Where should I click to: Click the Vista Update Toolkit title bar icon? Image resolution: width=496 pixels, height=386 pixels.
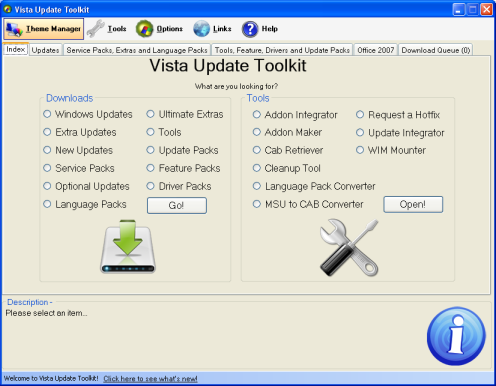[x=7, y=9]
